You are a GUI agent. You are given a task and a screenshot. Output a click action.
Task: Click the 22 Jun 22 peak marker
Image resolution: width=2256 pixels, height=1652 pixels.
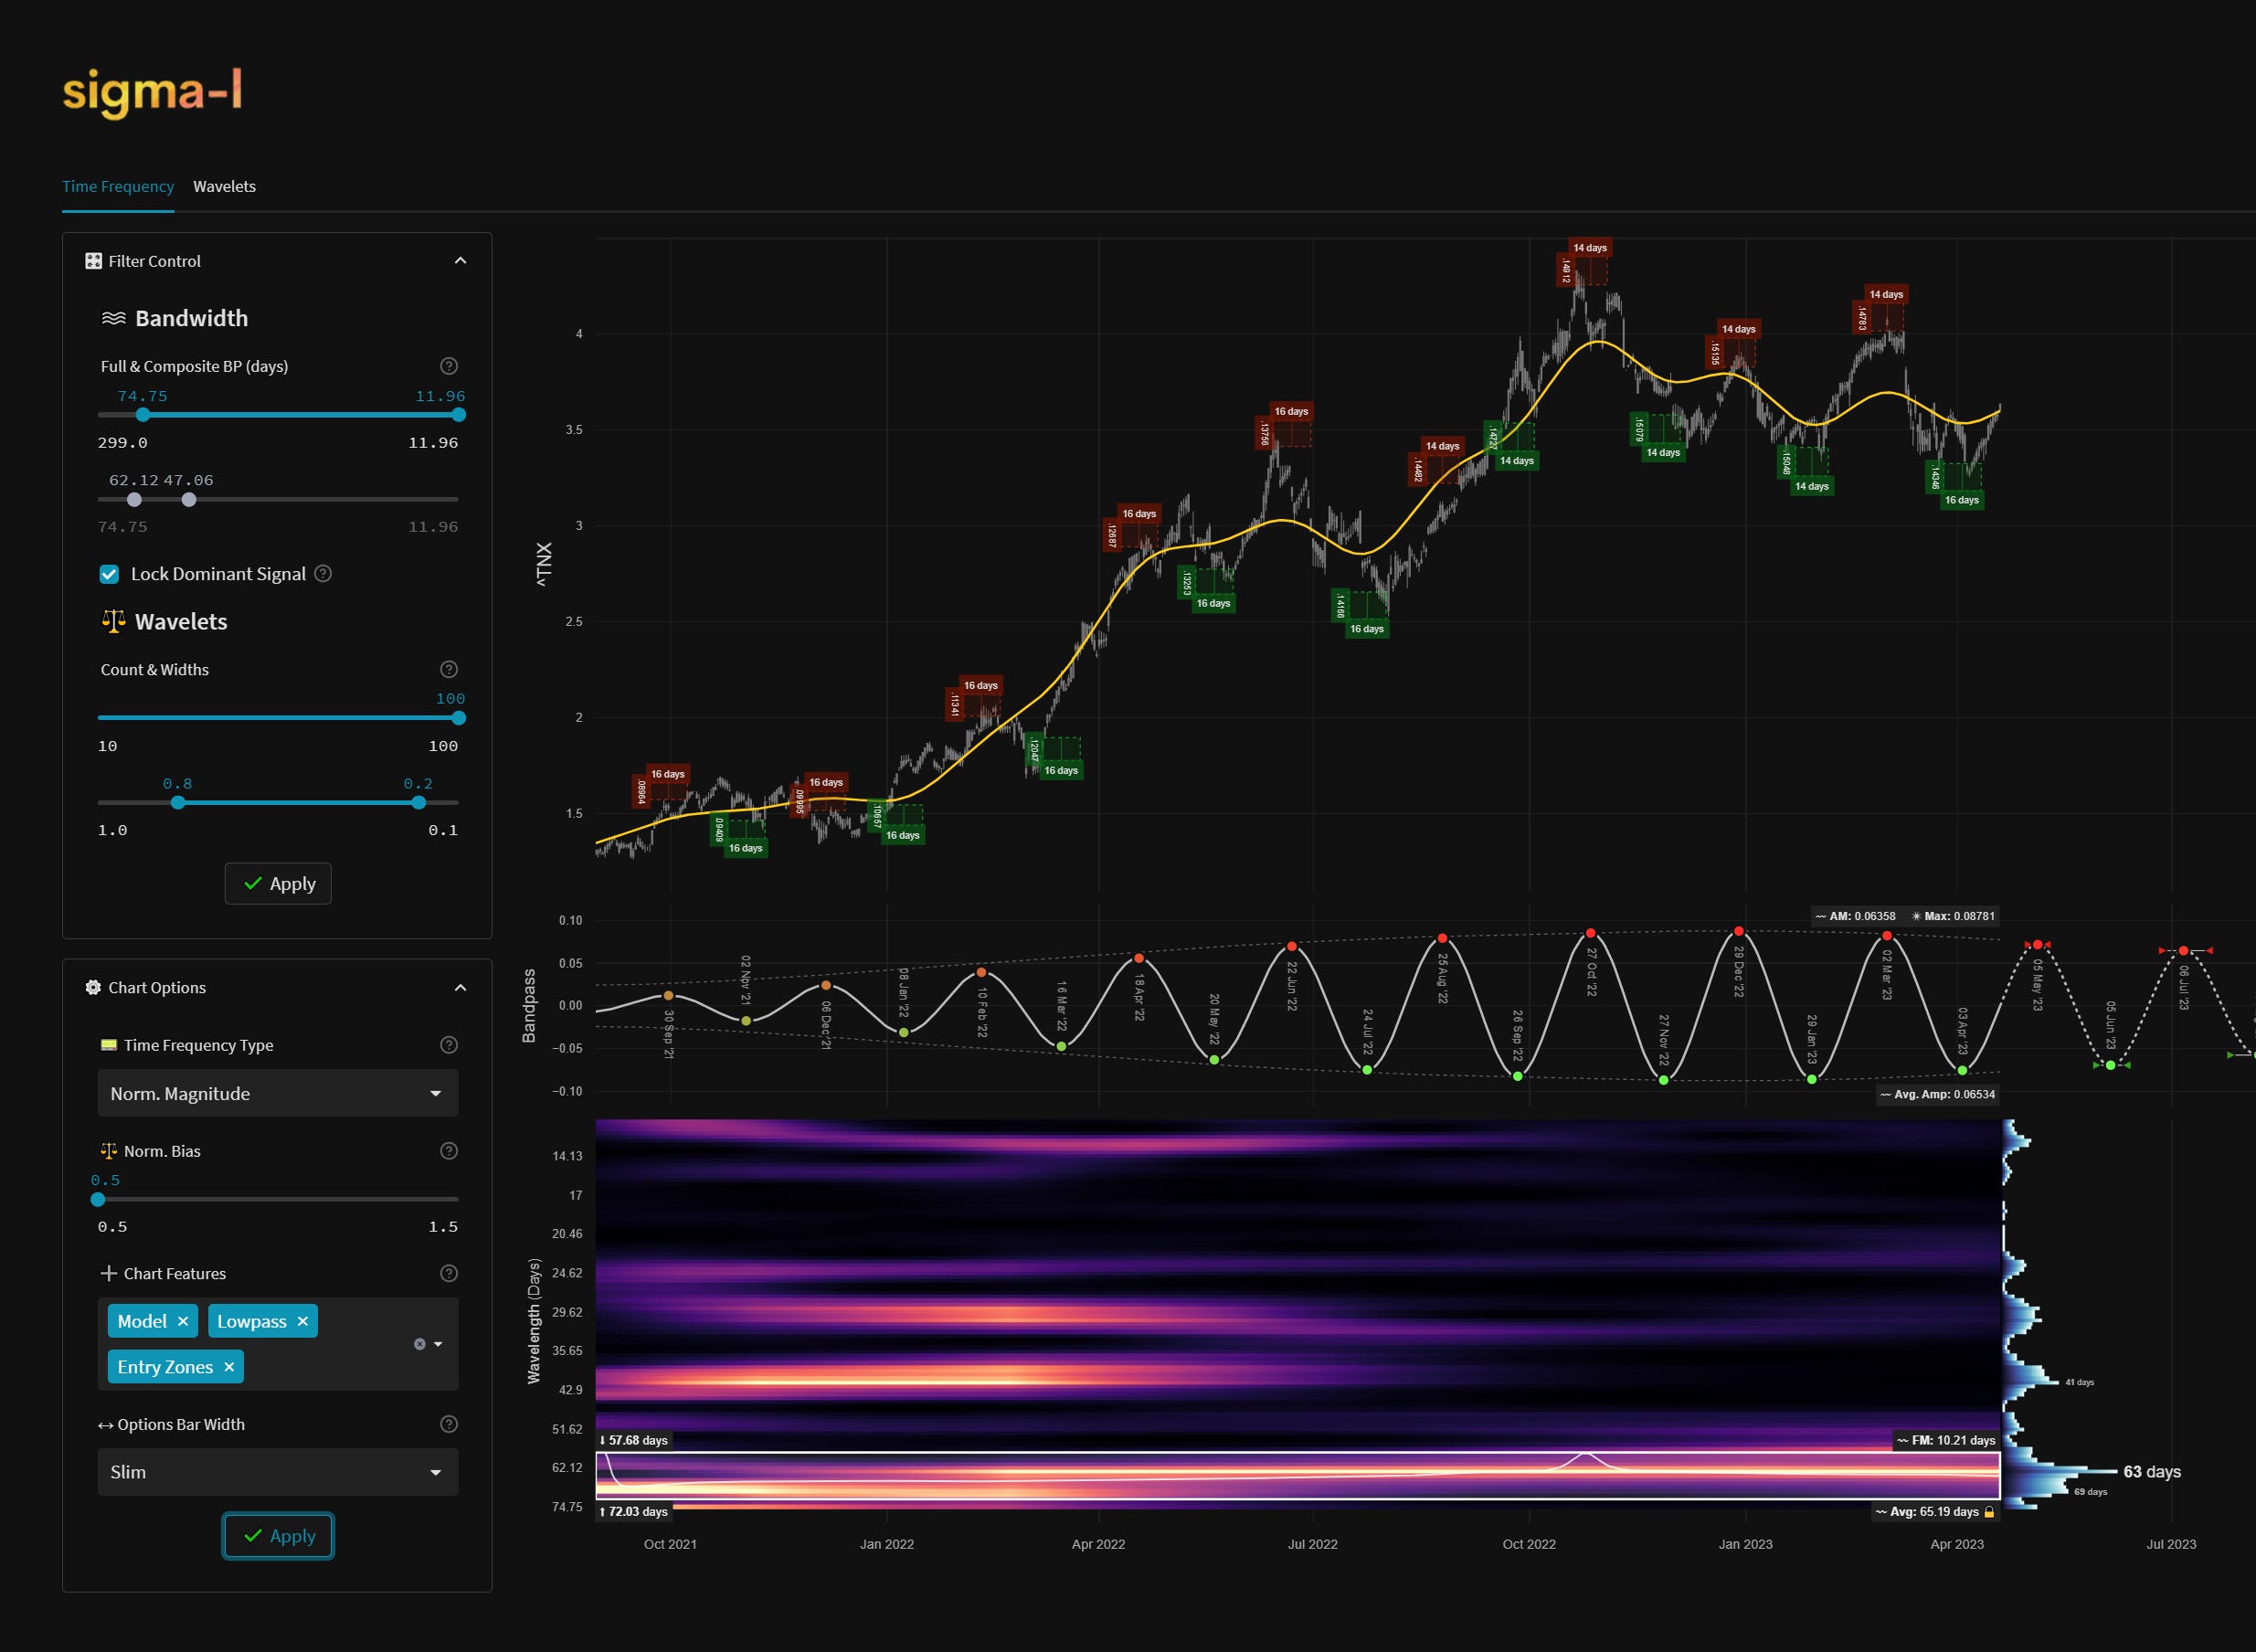pyautogui.click(x=1292, y=946)
